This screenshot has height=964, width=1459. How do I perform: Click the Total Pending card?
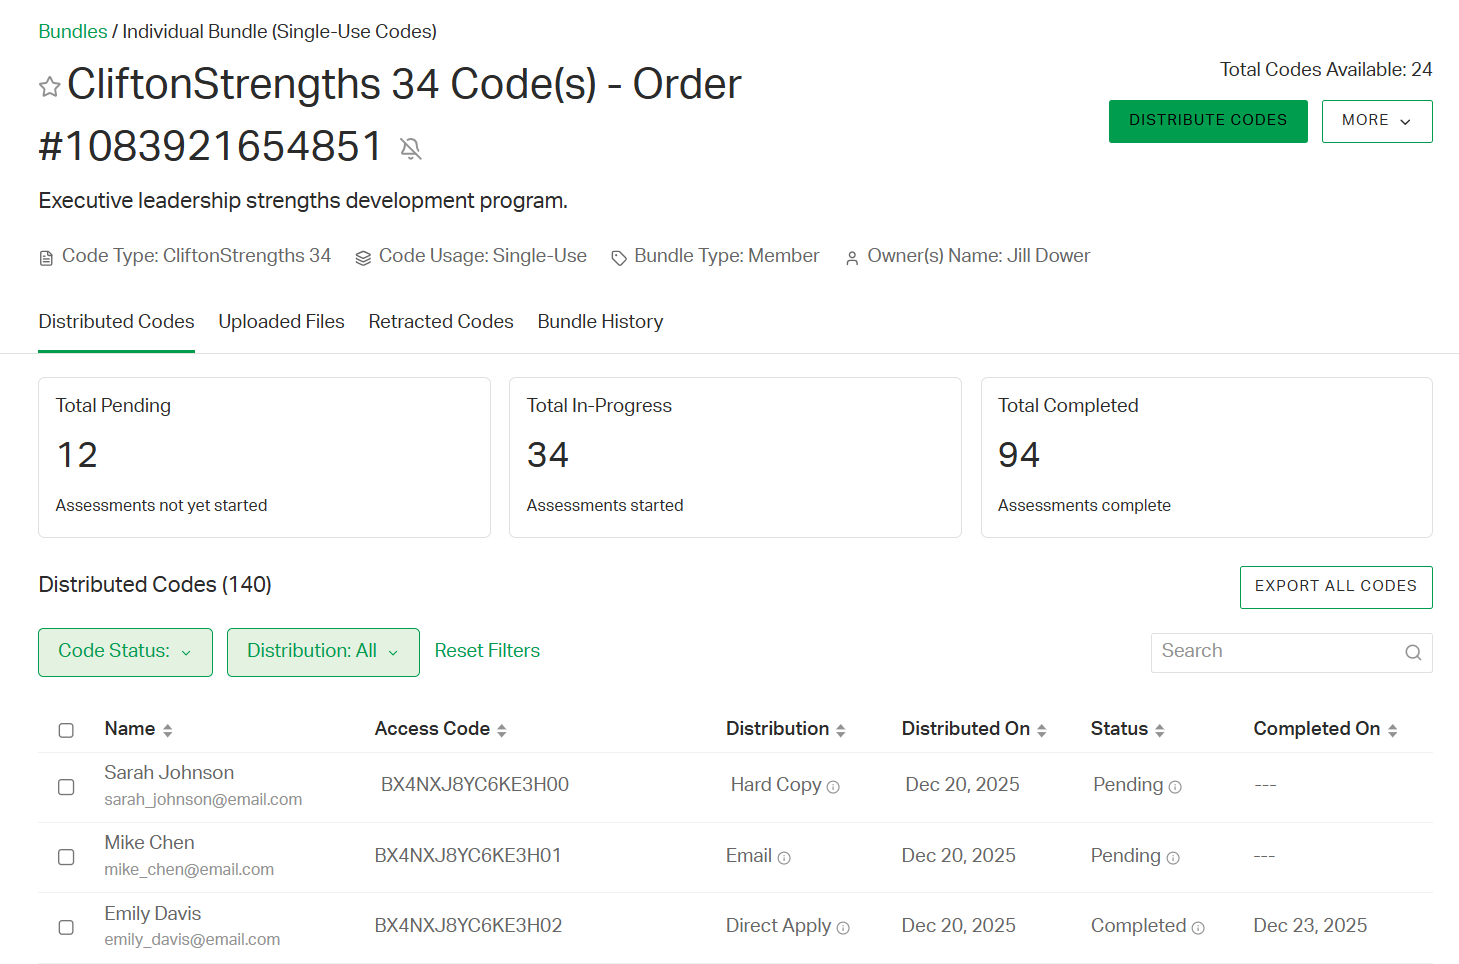[x=264, y=457]
